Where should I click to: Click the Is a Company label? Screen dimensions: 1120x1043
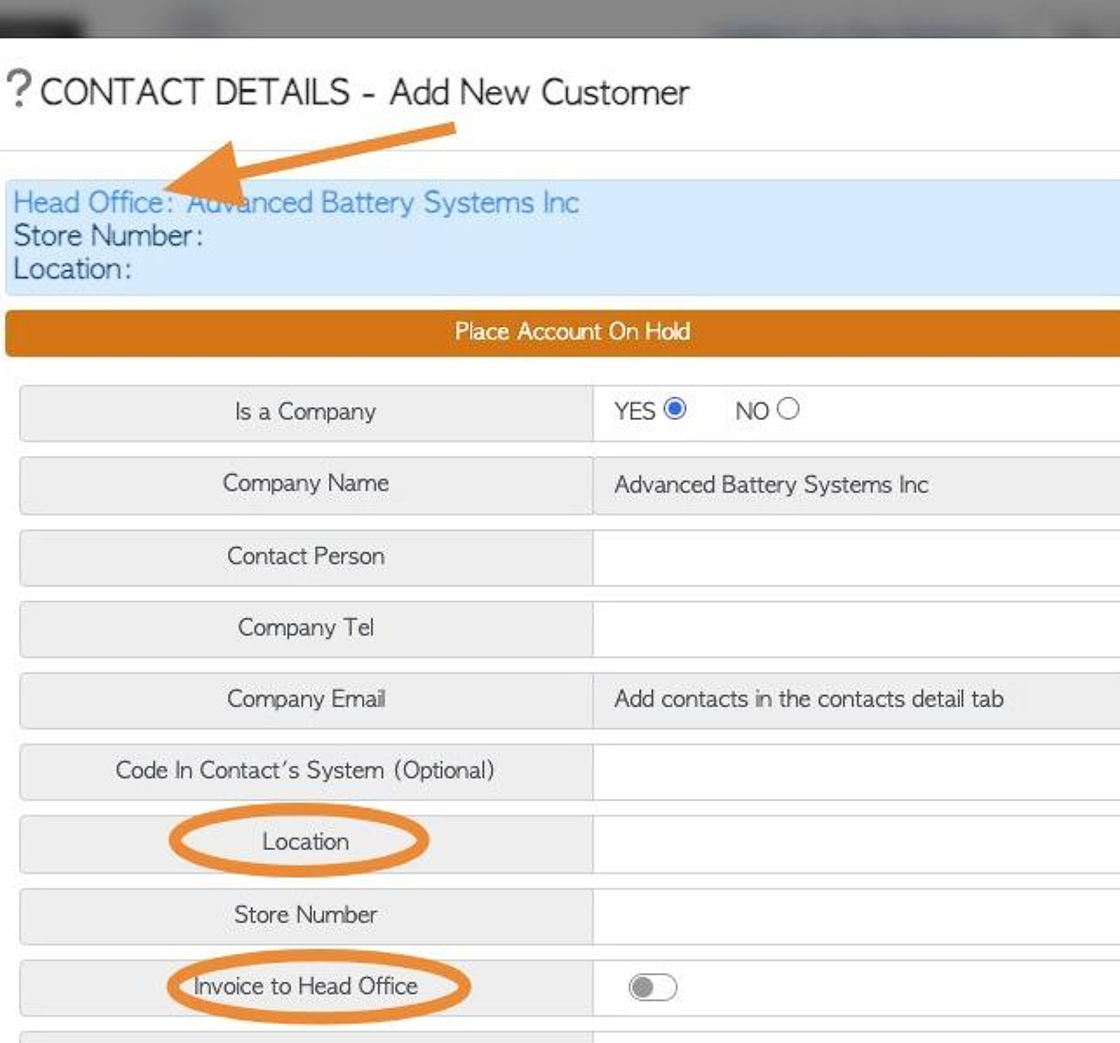pos(305,411)
